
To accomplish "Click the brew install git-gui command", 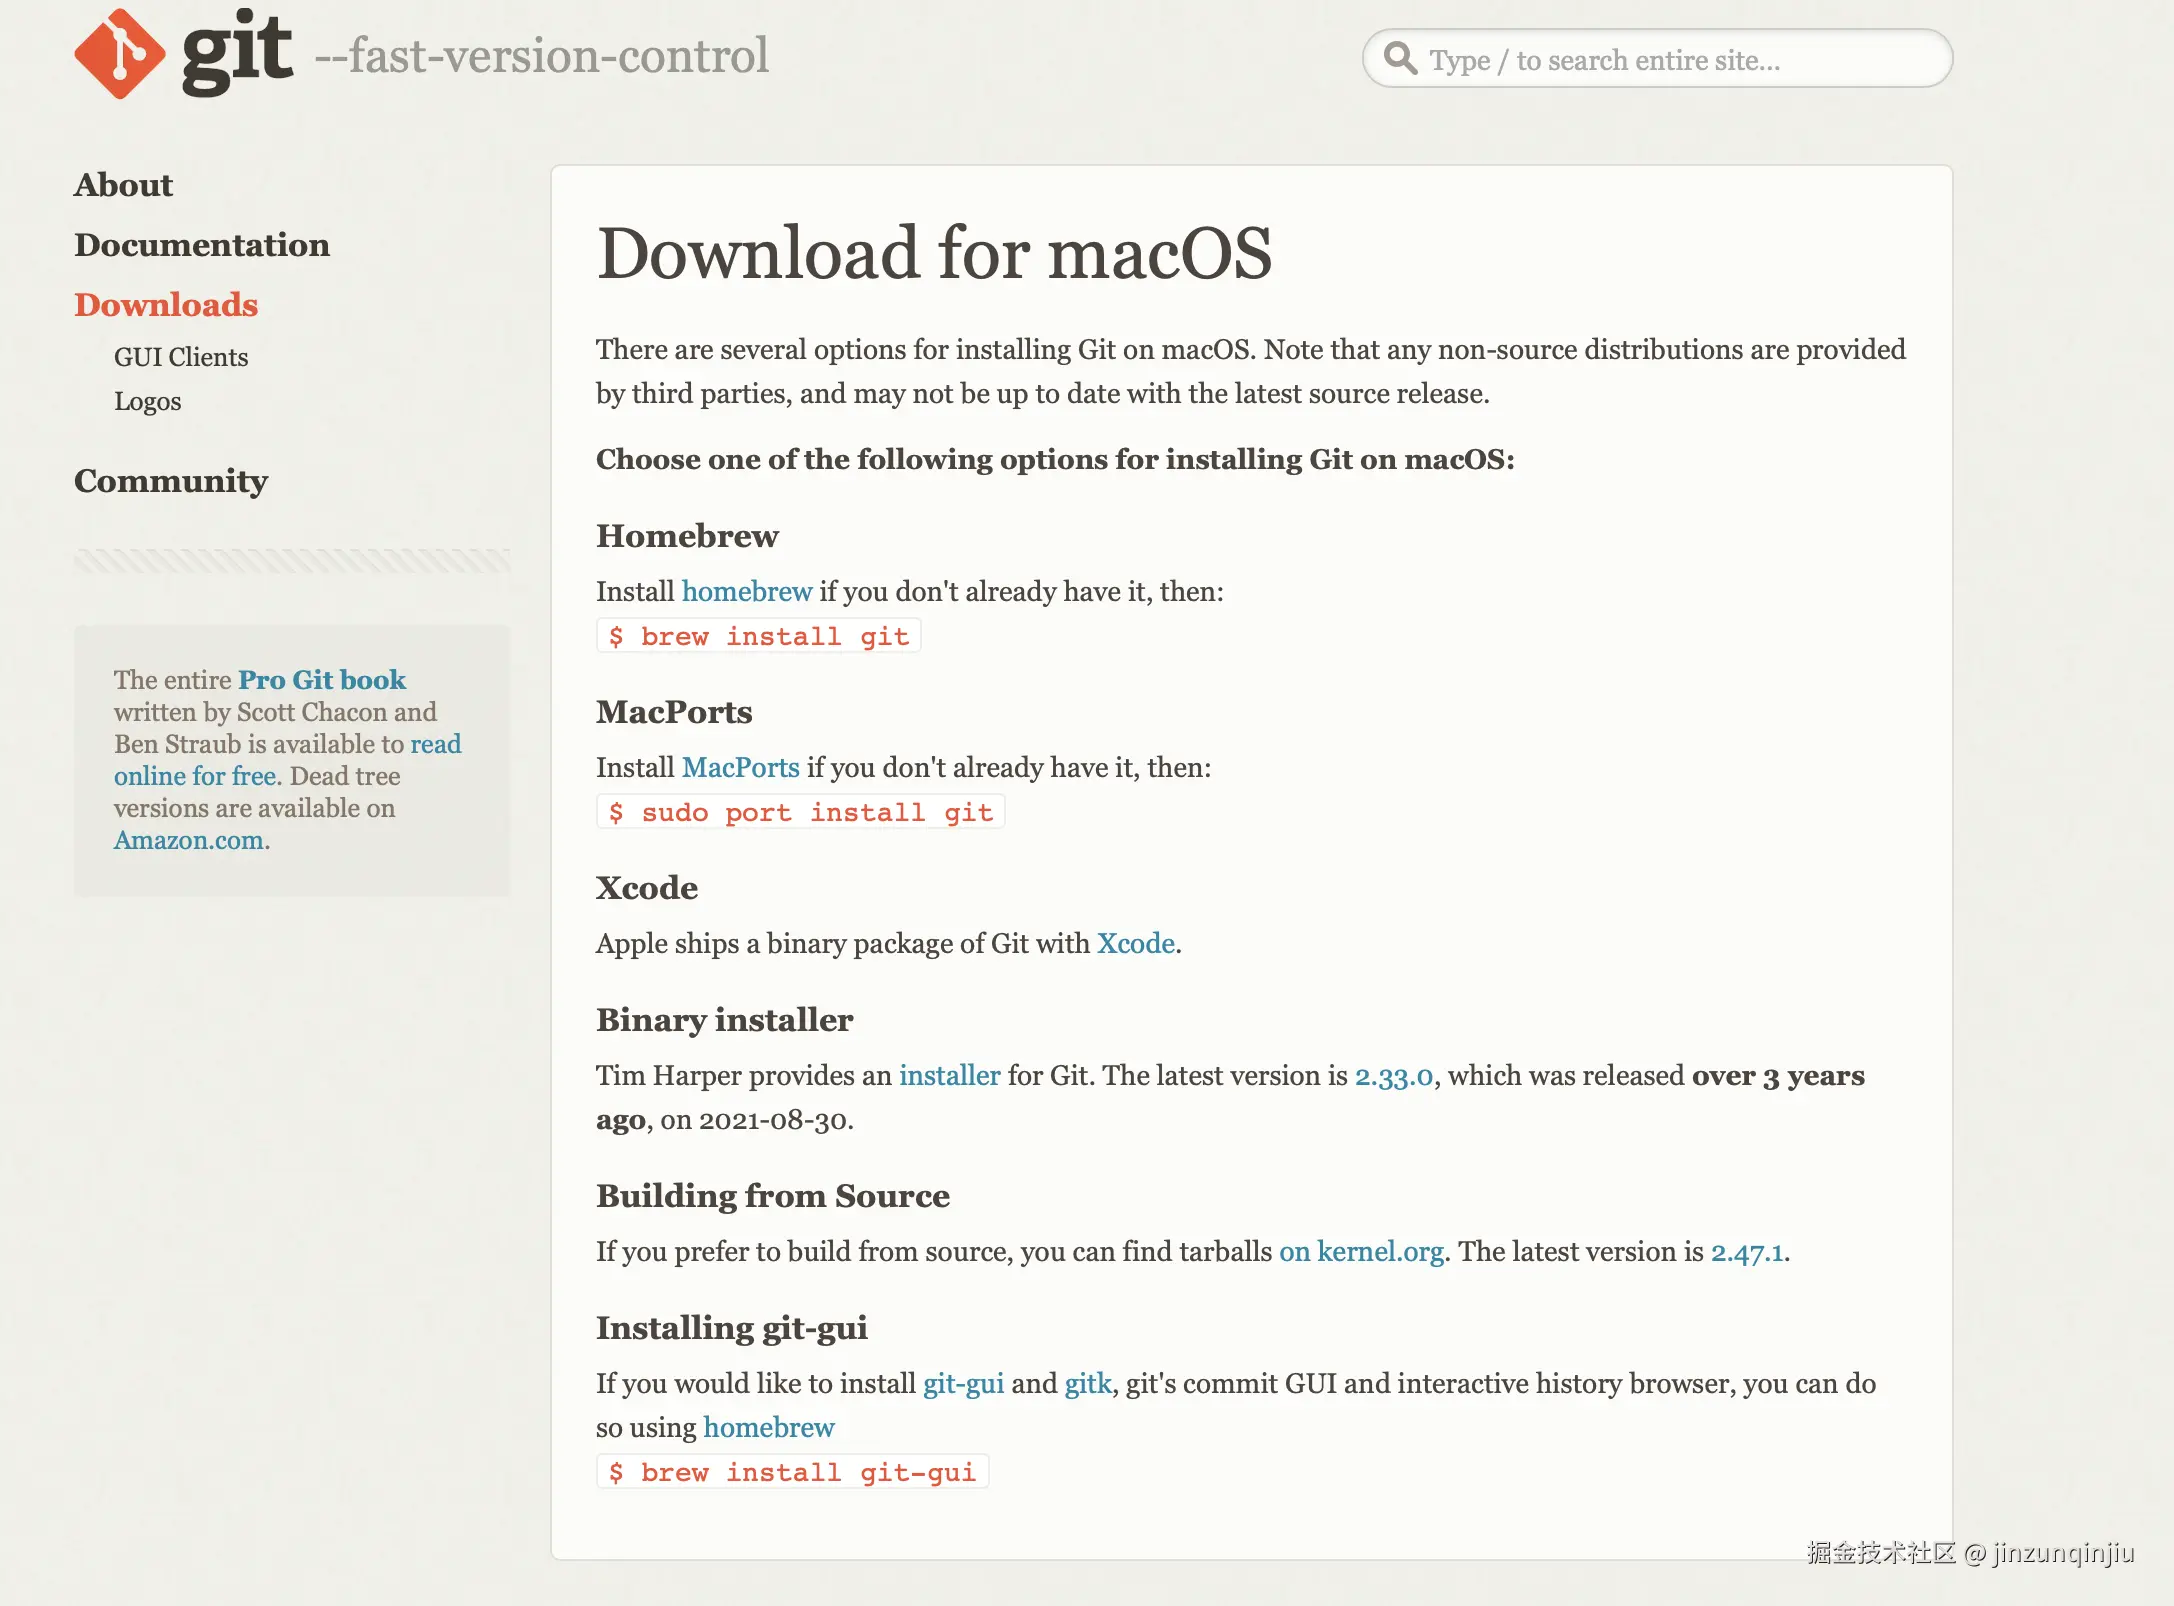I will point(793,1472).
